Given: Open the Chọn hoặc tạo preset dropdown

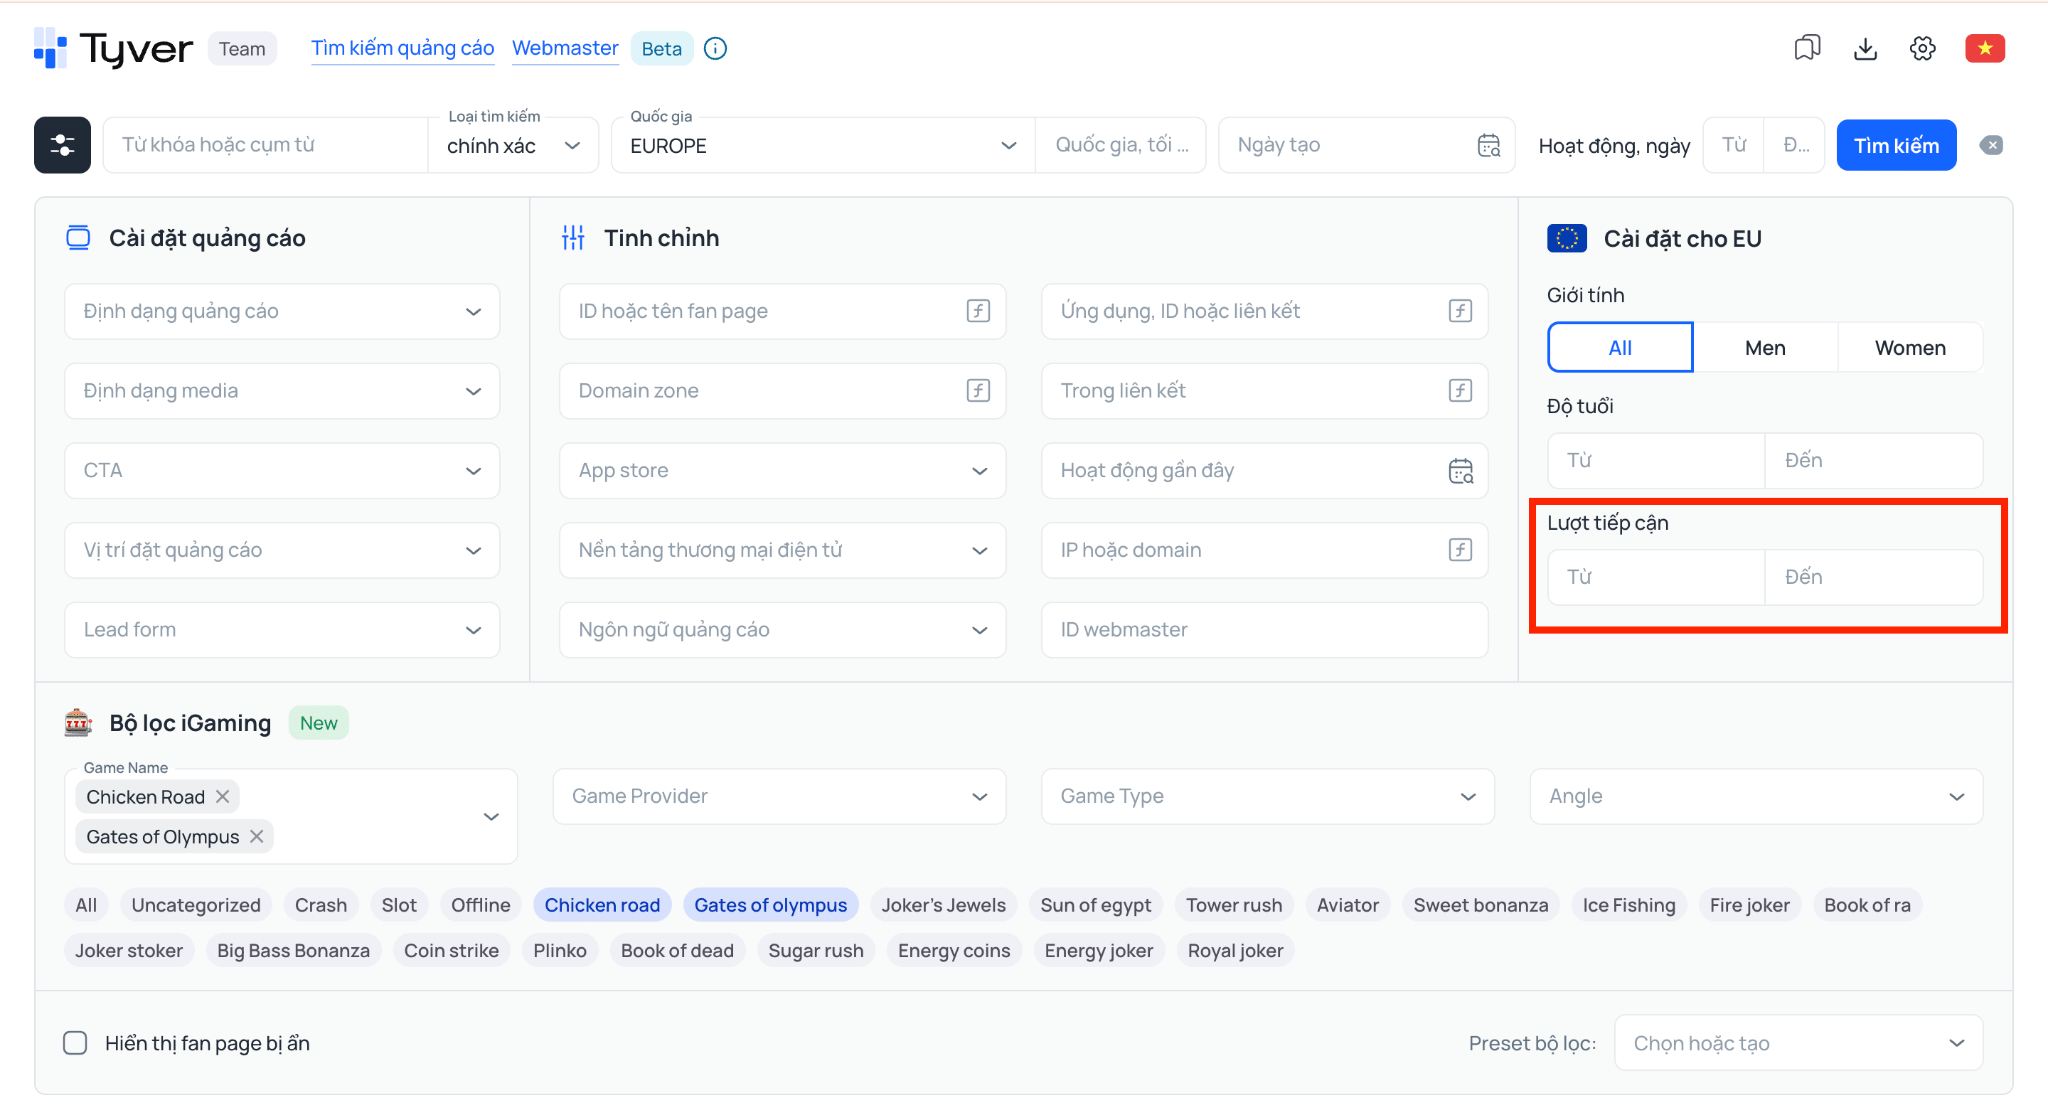Looking at the screenshot, I should 1798,1043.
